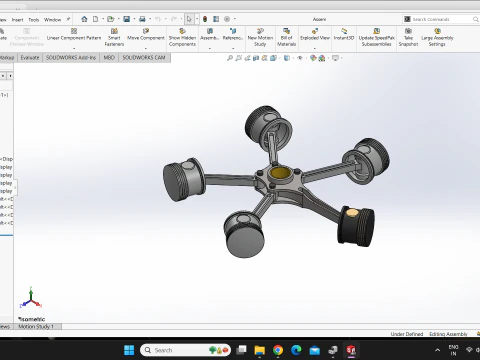This screenshot has height=360, width=480.
Task: Click Zoom to Area icon in view toolbar
Action: point(238,58)
